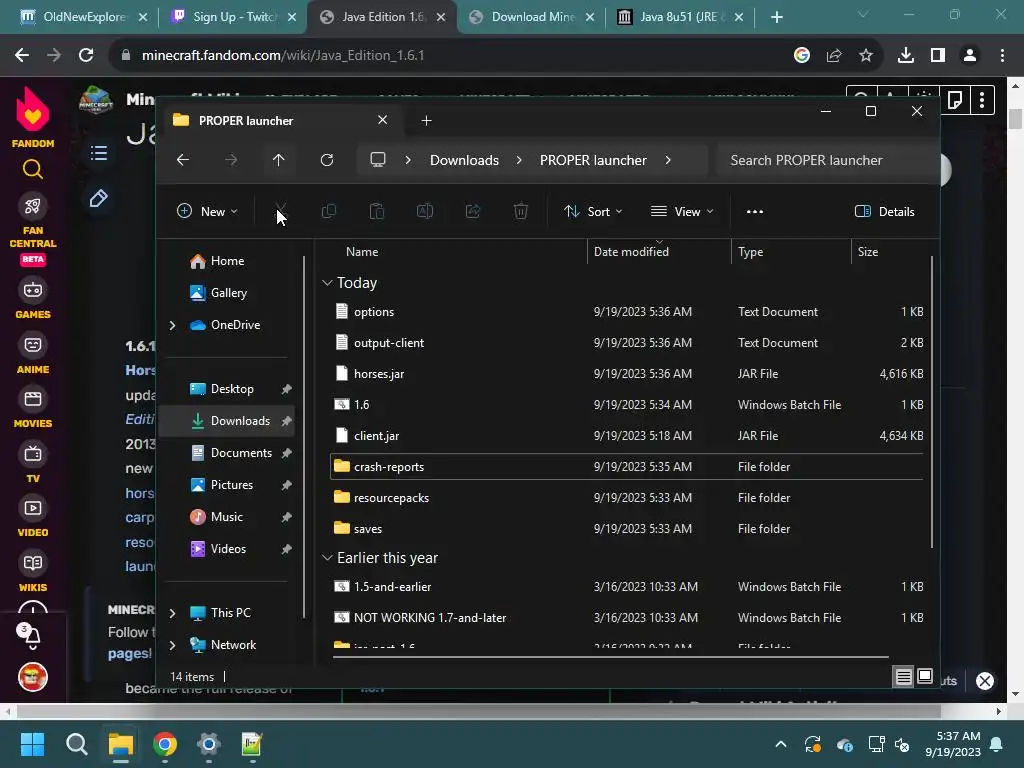1024x768 pixels.
Task: Click the Search PROPER launcher field
Action: pos(827,160)
